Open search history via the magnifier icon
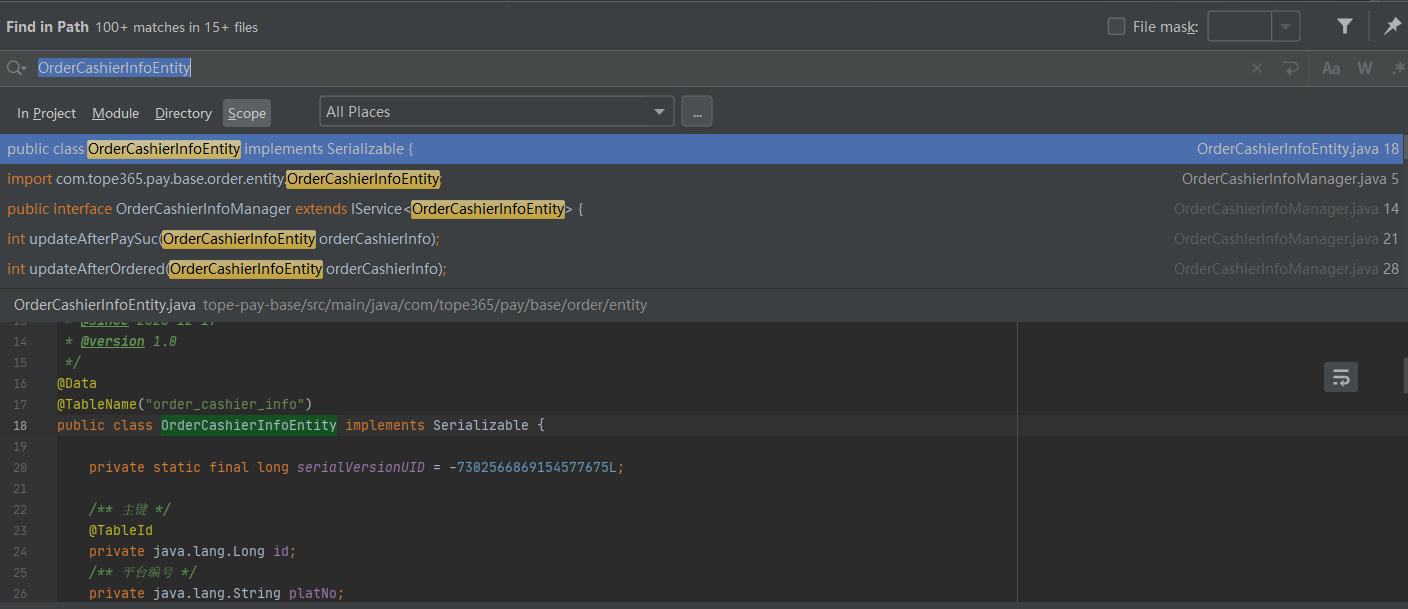 pyautogui.click(x=16, y=68)
